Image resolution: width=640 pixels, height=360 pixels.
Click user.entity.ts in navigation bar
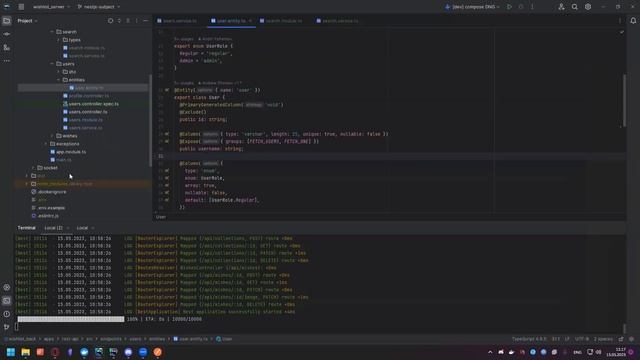[x=191, y=339]
